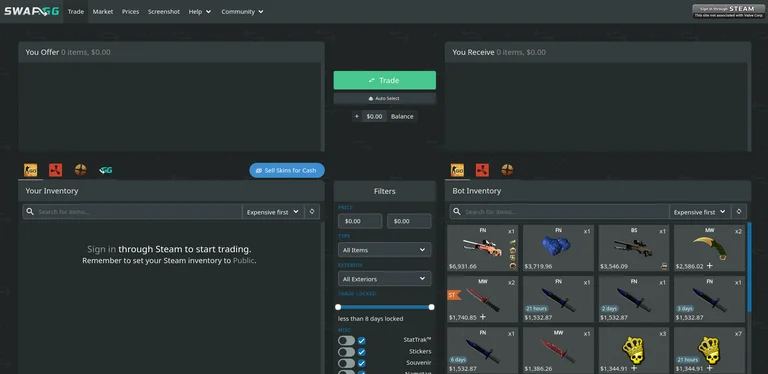Image resolution: width=768 pixels, height=374 pixels.
Task: Open the Screenshot tool page
Action: click(164, 11)
